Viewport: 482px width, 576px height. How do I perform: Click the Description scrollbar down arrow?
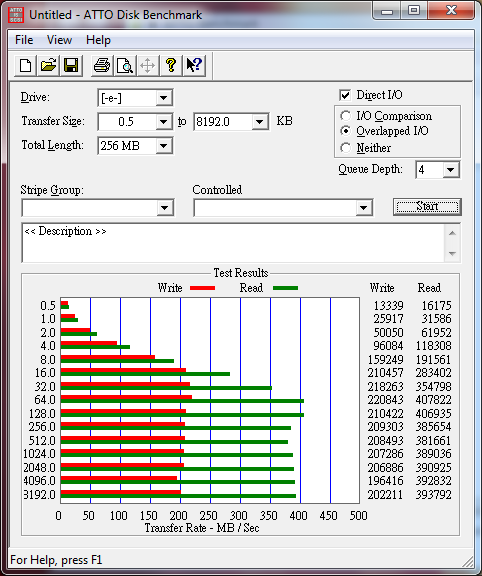[452, 253]
